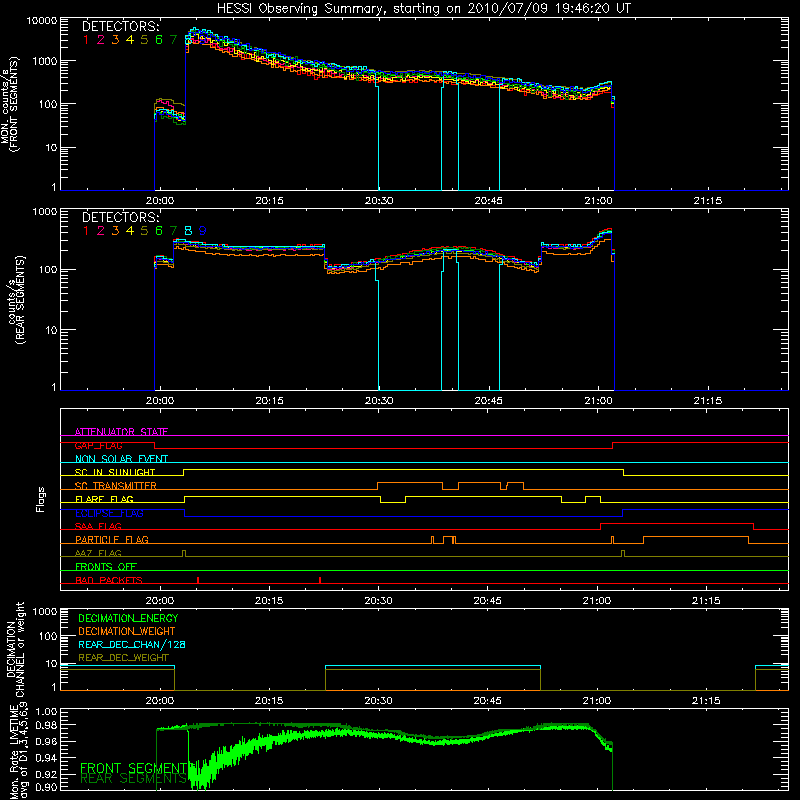Click the SC_TRANSMITTER flag label
The width and height of the screenshot is (800, 800).
click(x=116, y=485)
